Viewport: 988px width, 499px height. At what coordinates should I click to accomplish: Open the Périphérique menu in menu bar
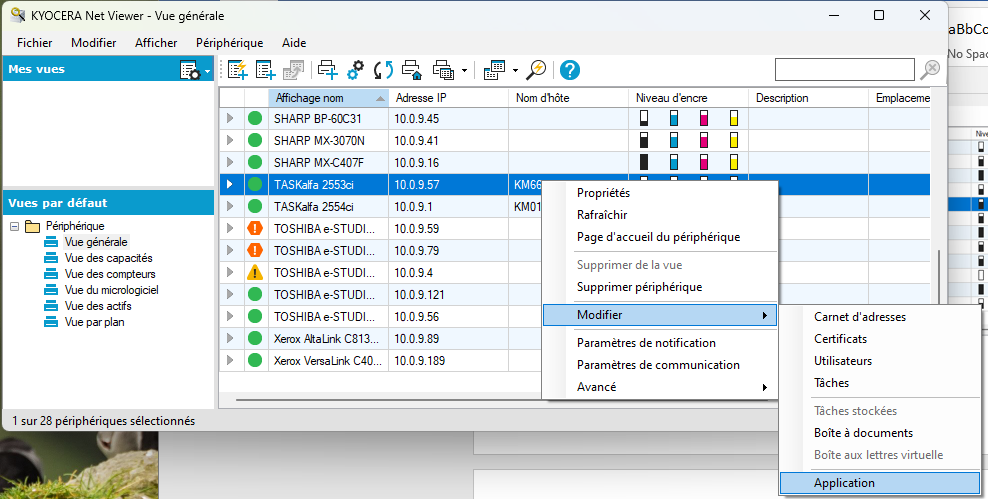[229, 43]
